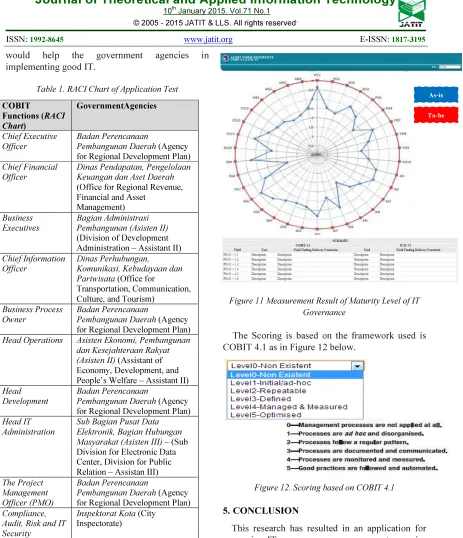Click the Business Executives cell
This screenshot has width=463, height=538.
coord(36,233)
